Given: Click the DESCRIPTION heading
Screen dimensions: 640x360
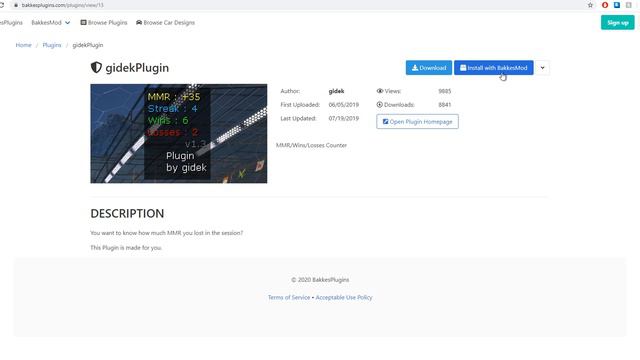Looking at the screenshot, I should [x=127, y=213].
